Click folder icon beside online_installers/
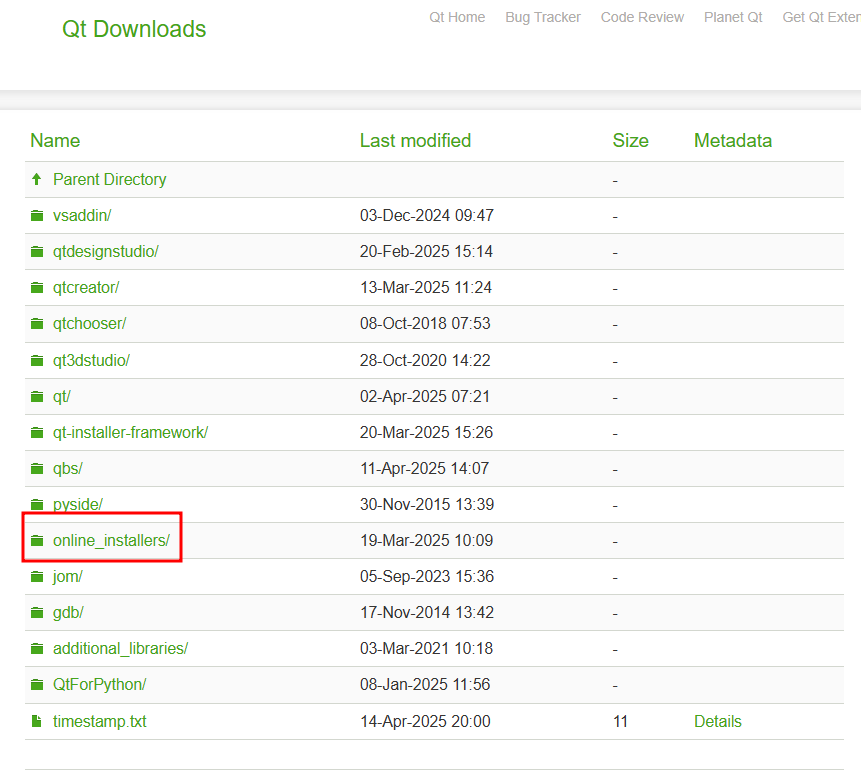Screen dimensions: 861x779 (37, 541)
